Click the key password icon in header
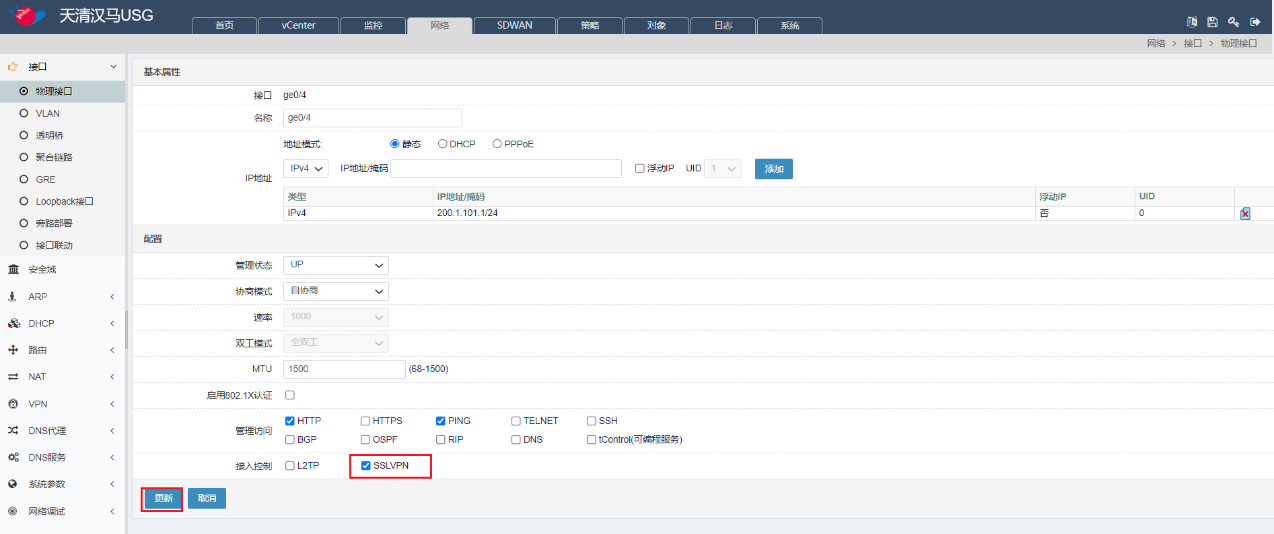Screen dimensions: 1274x534 tap(1233, 21)
